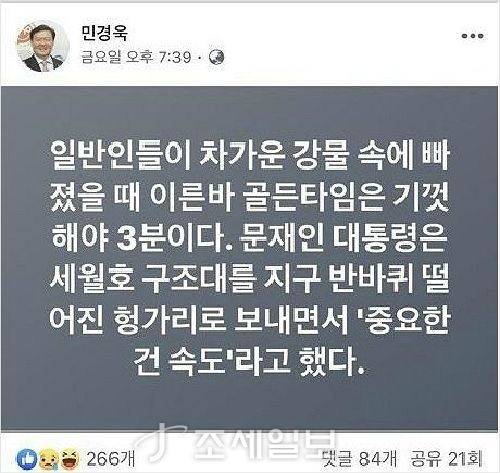Click the sad crying reaction emoji

pos(49,459)
